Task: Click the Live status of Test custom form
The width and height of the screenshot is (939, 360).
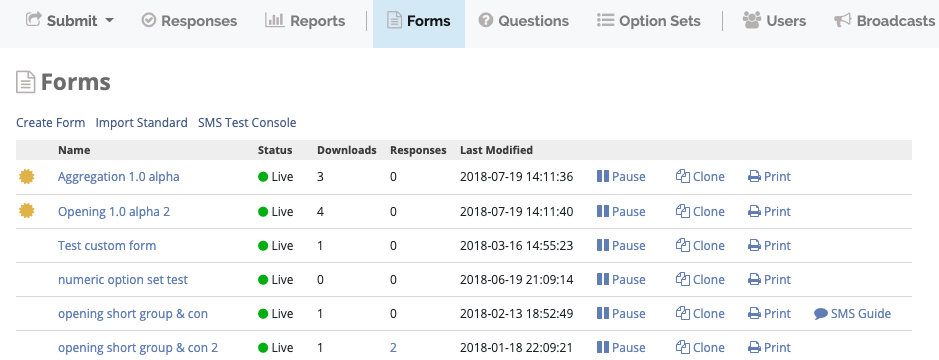Action: click(276, 246)
